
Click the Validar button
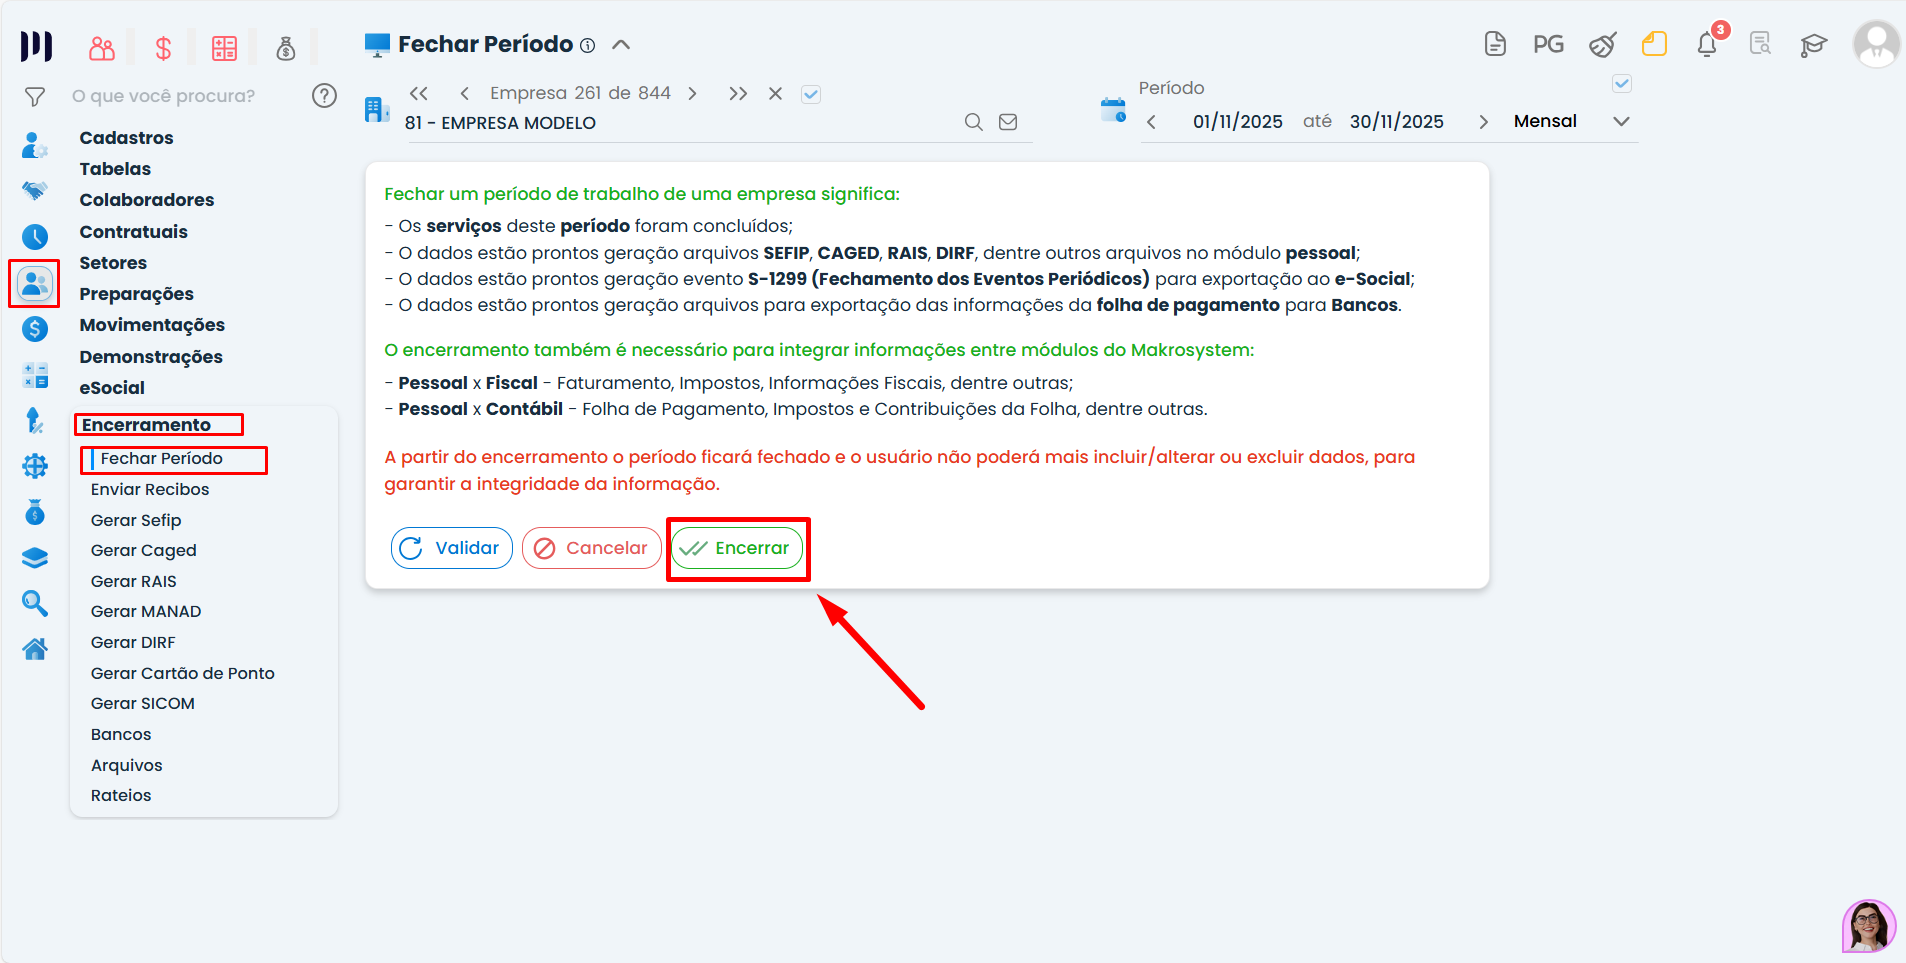[451, 548]
